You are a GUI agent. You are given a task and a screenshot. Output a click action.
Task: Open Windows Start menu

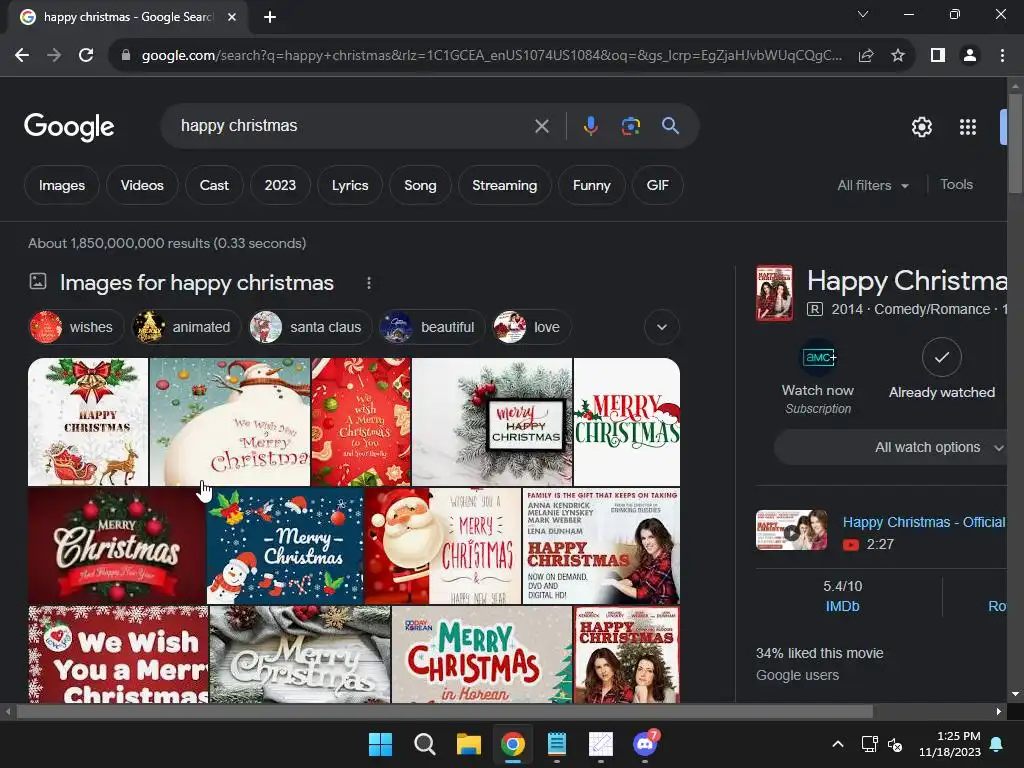380,744
